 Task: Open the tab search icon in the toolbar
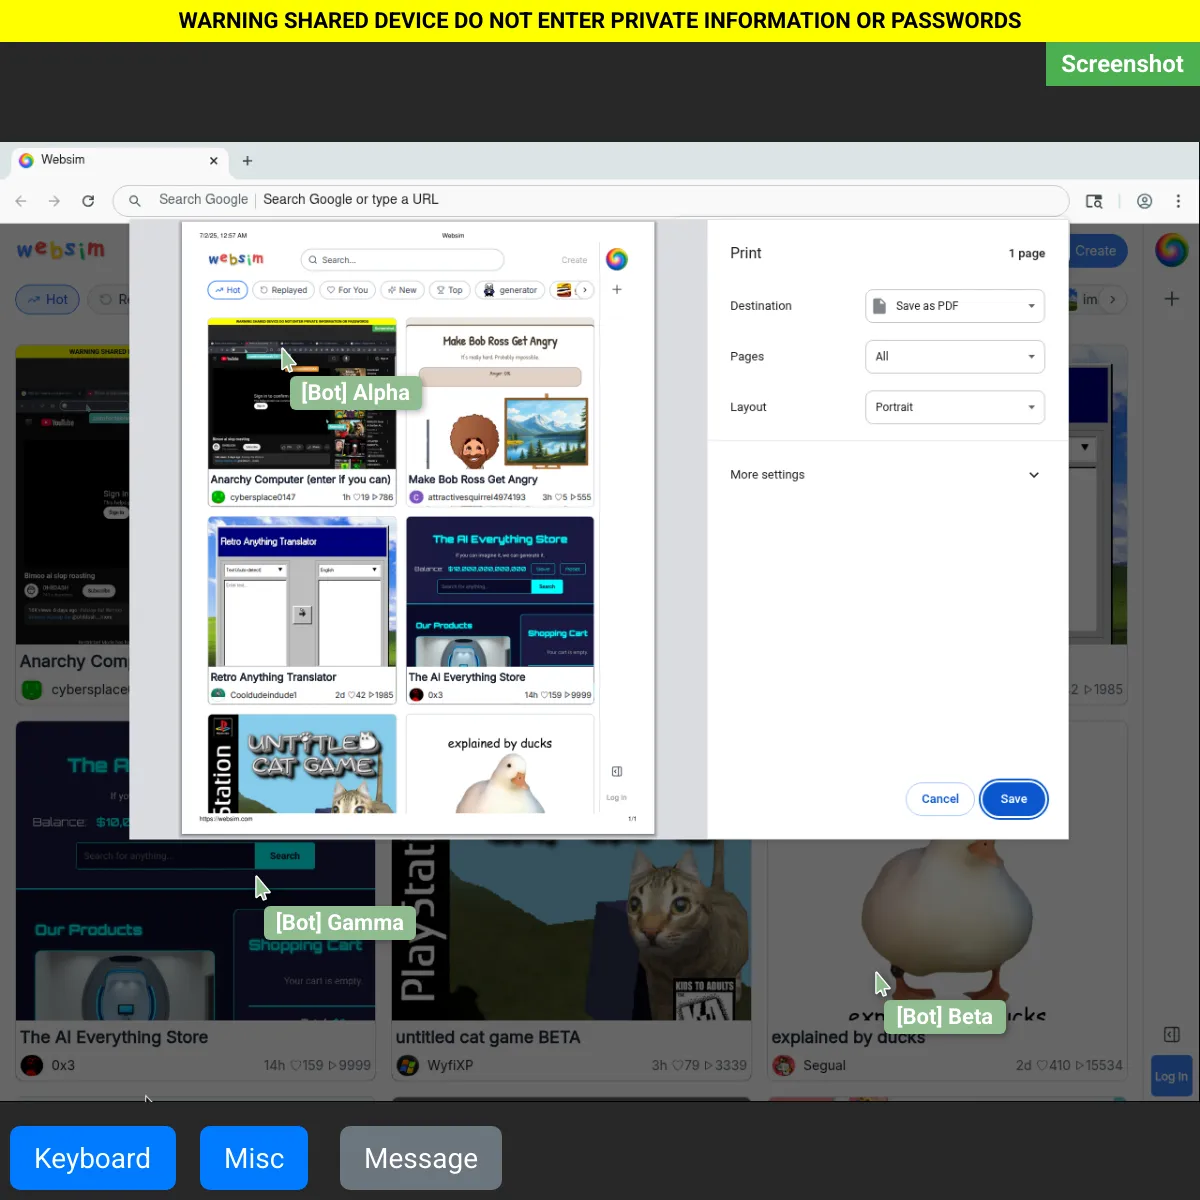(x=1094, y=201)
